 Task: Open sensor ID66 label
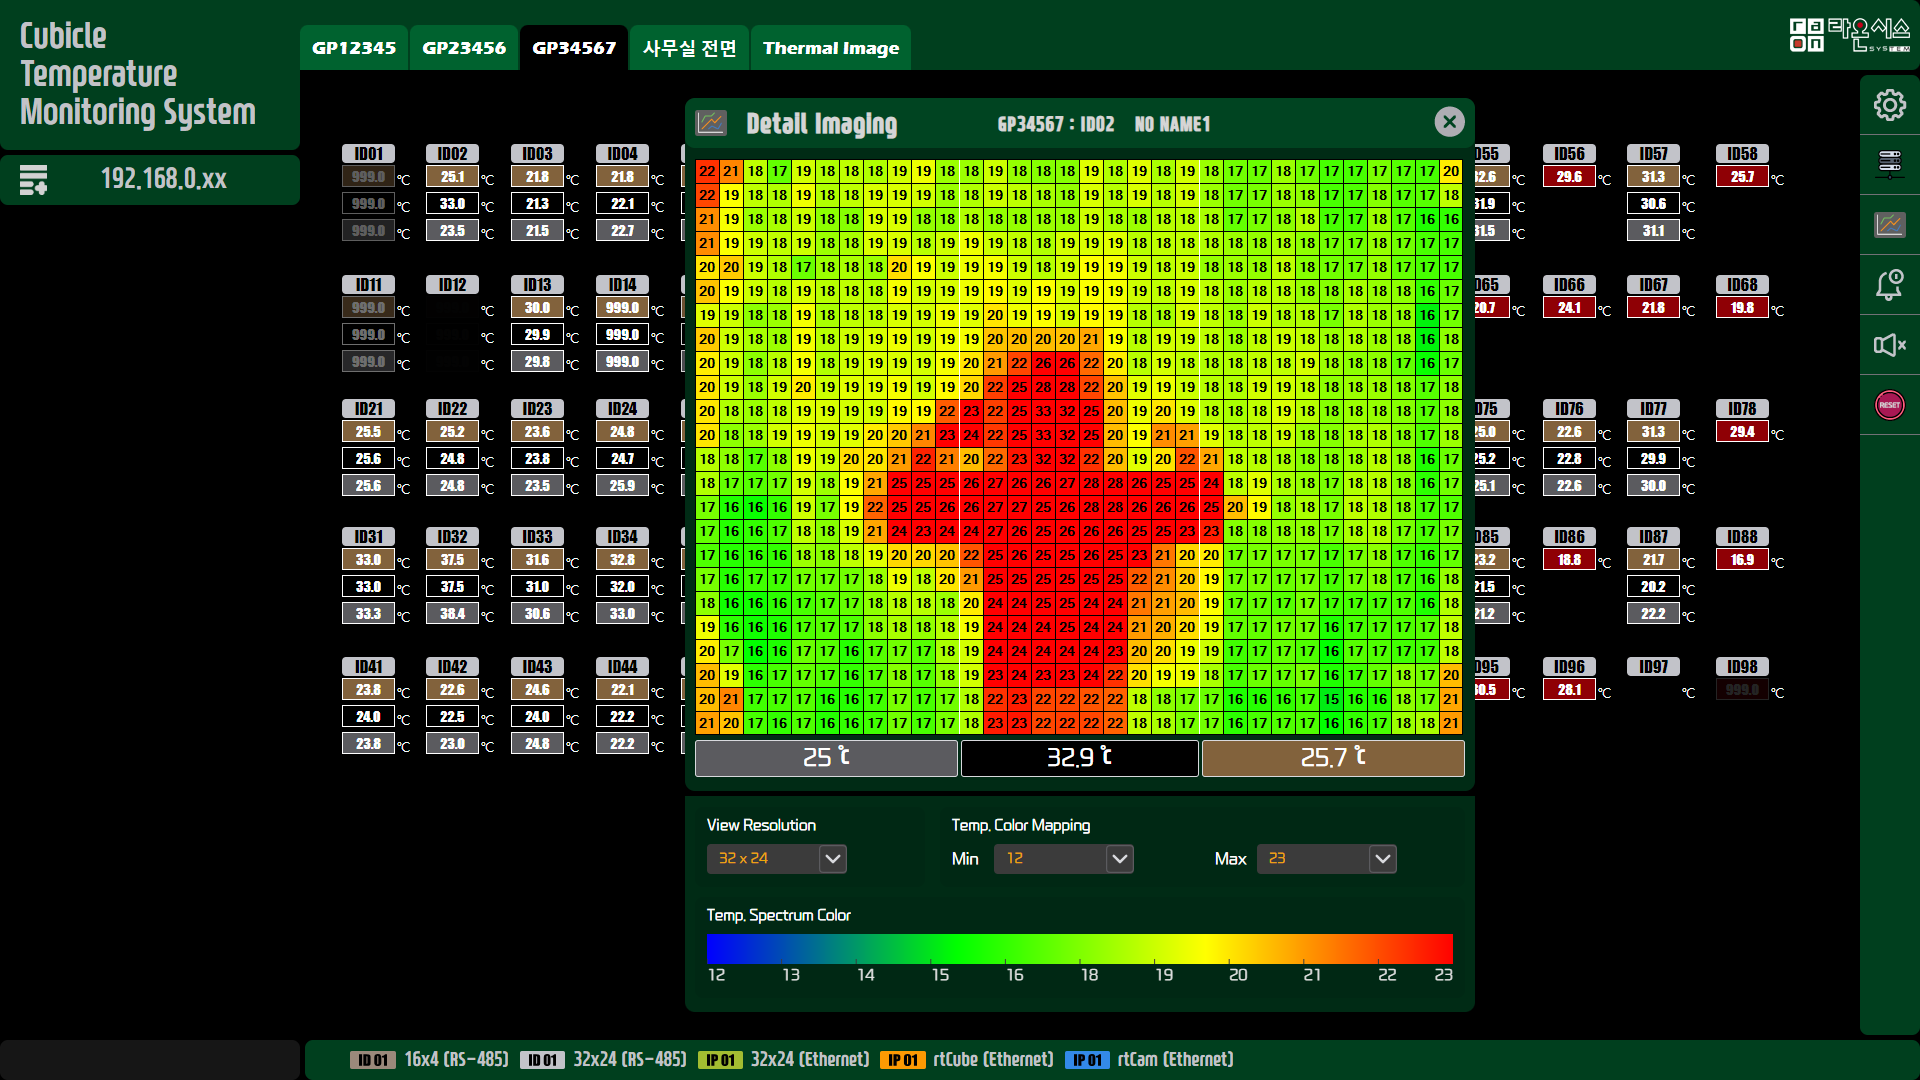click(1569, 284)
